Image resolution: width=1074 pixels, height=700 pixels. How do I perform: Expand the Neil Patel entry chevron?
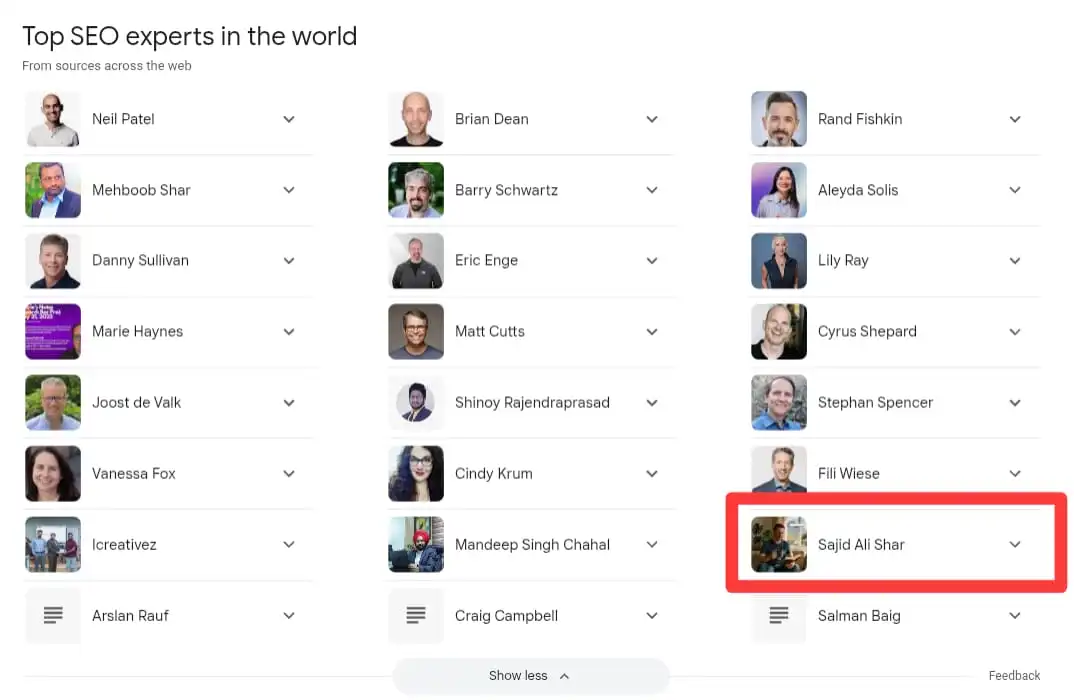coord(289,119)
